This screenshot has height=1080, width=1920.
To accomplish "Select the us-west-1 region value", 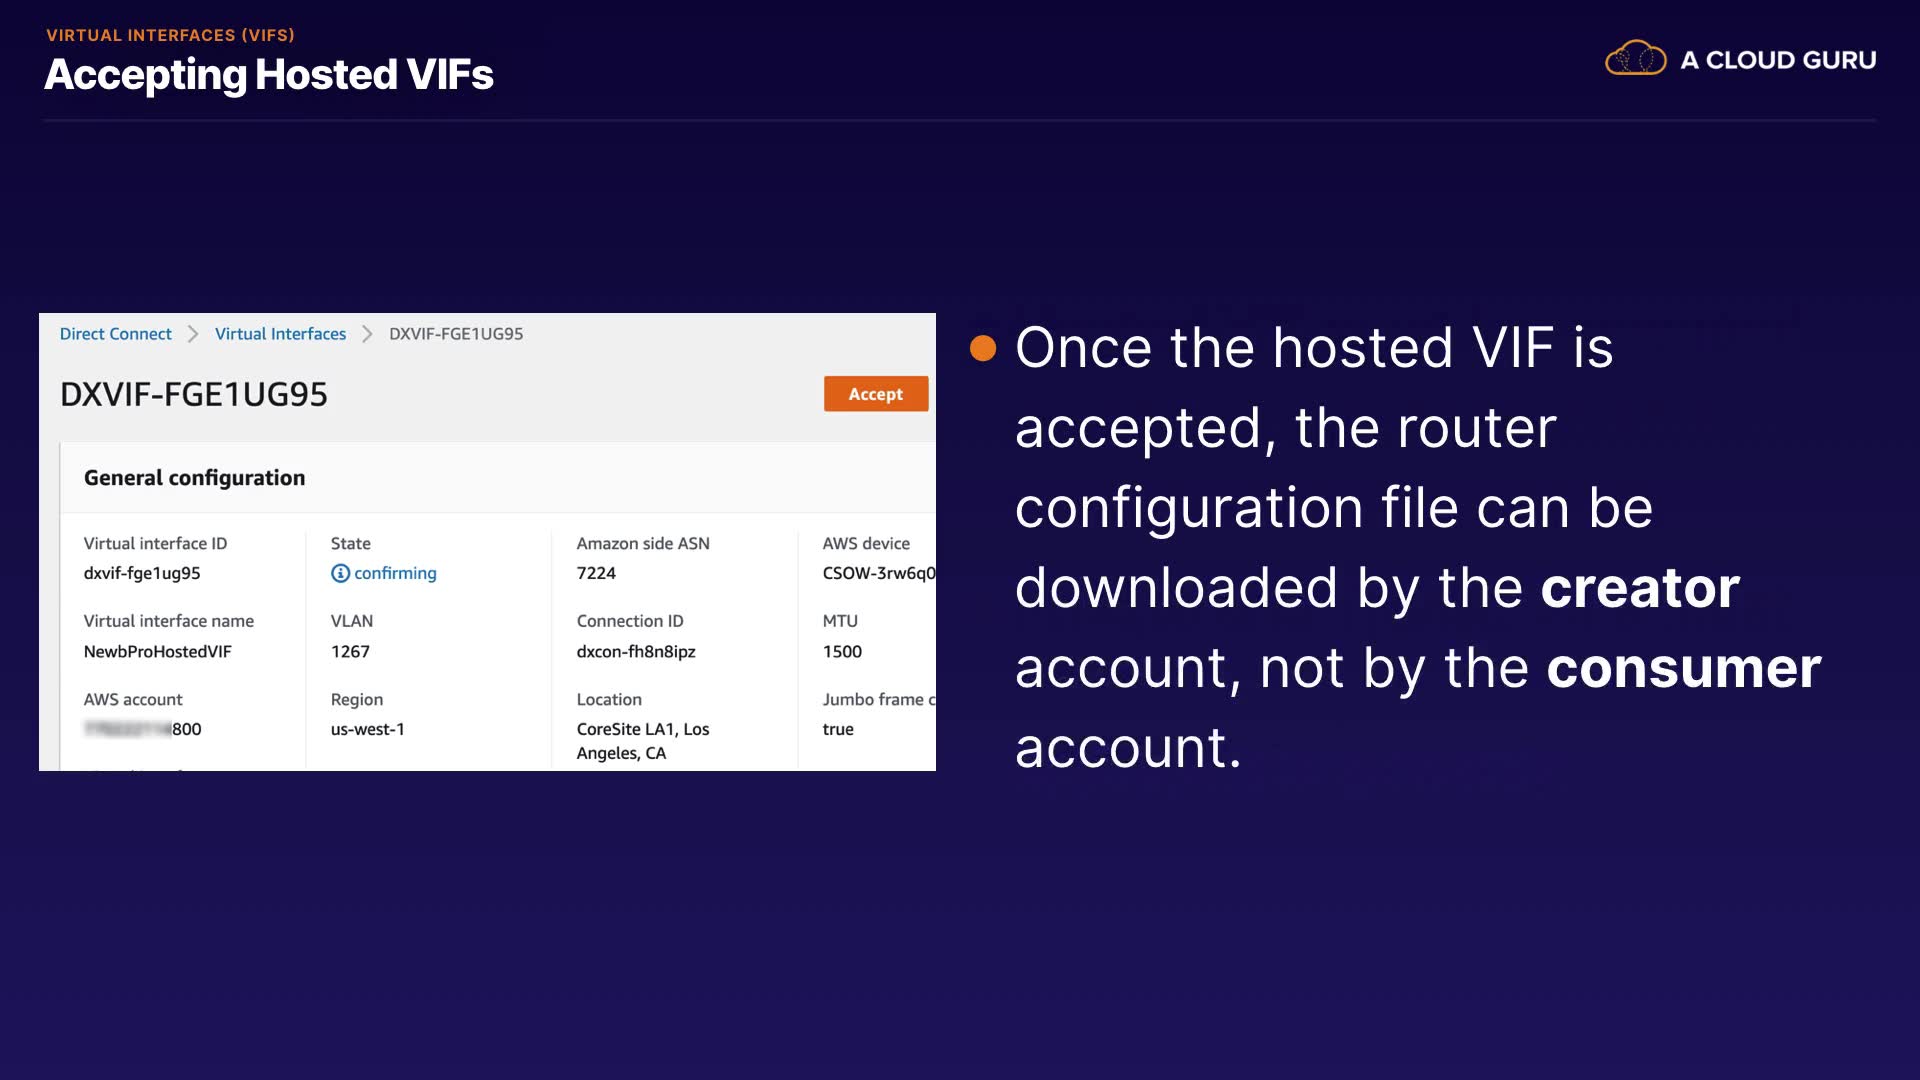I will coord(368,729).
